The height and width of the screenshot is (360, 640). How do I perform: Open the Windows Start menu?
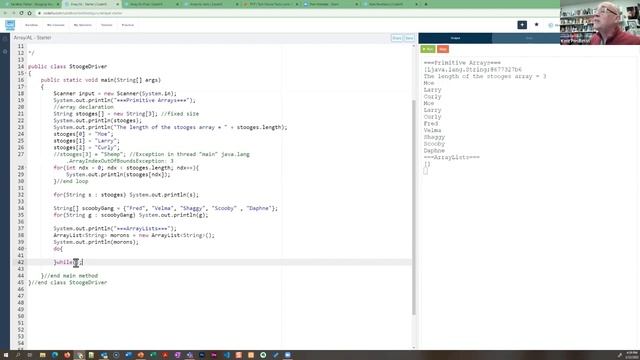click(6, 355)
